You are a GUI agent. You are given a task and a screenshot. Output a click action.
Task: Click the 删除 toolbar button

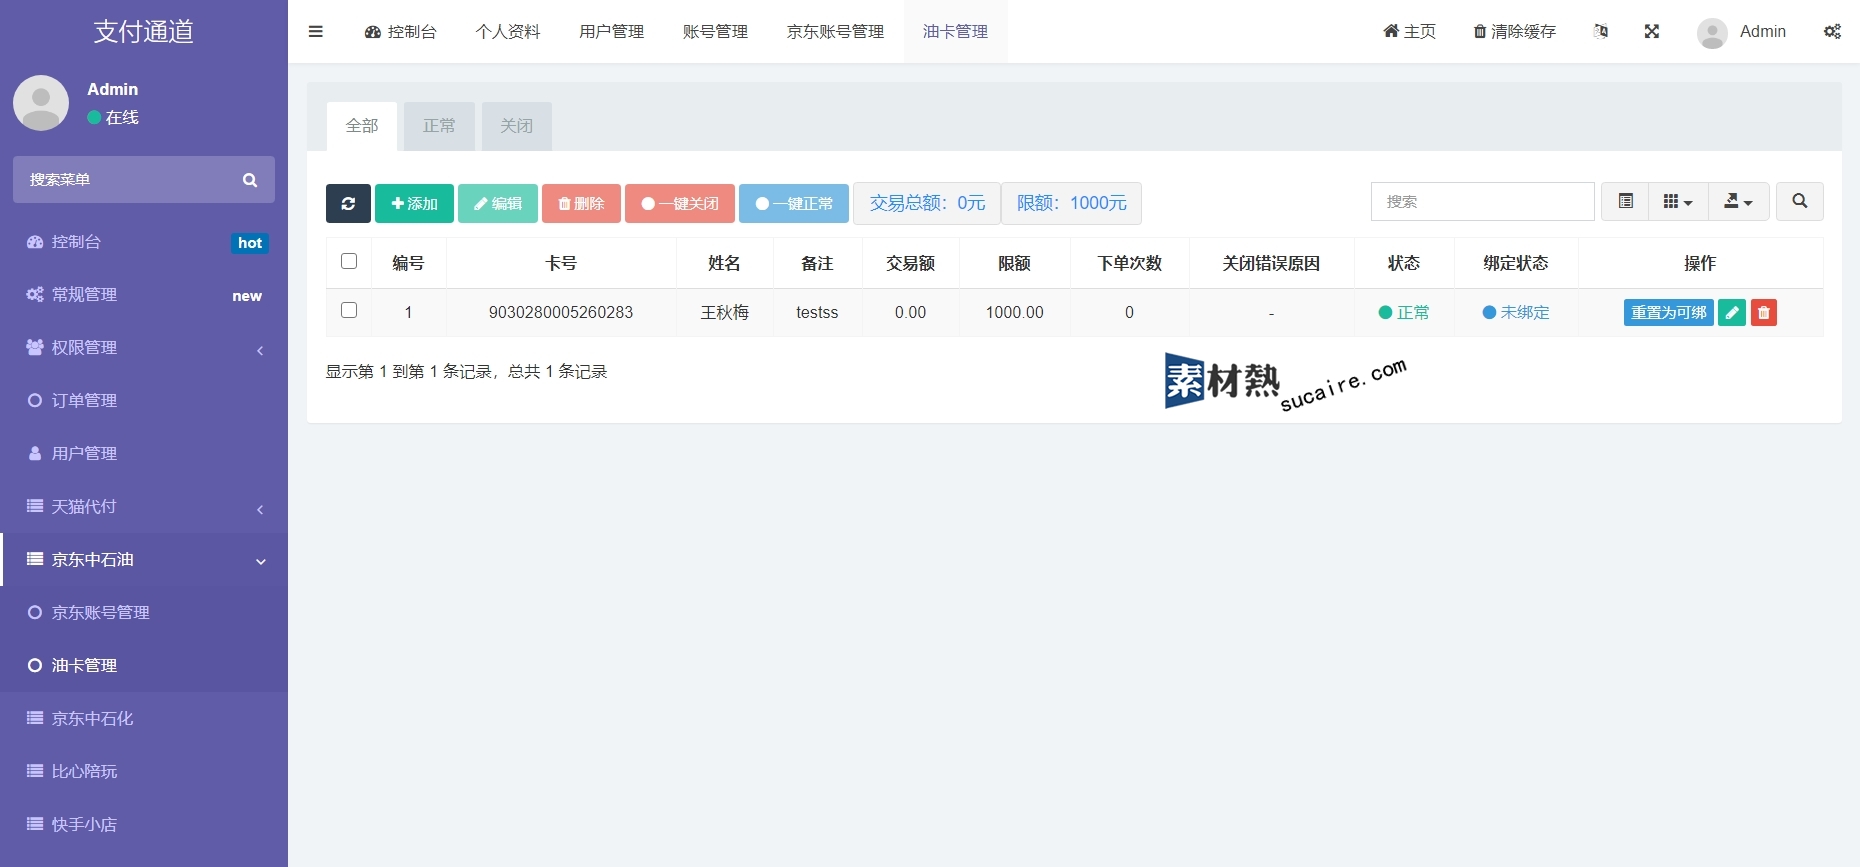(581, 203)
